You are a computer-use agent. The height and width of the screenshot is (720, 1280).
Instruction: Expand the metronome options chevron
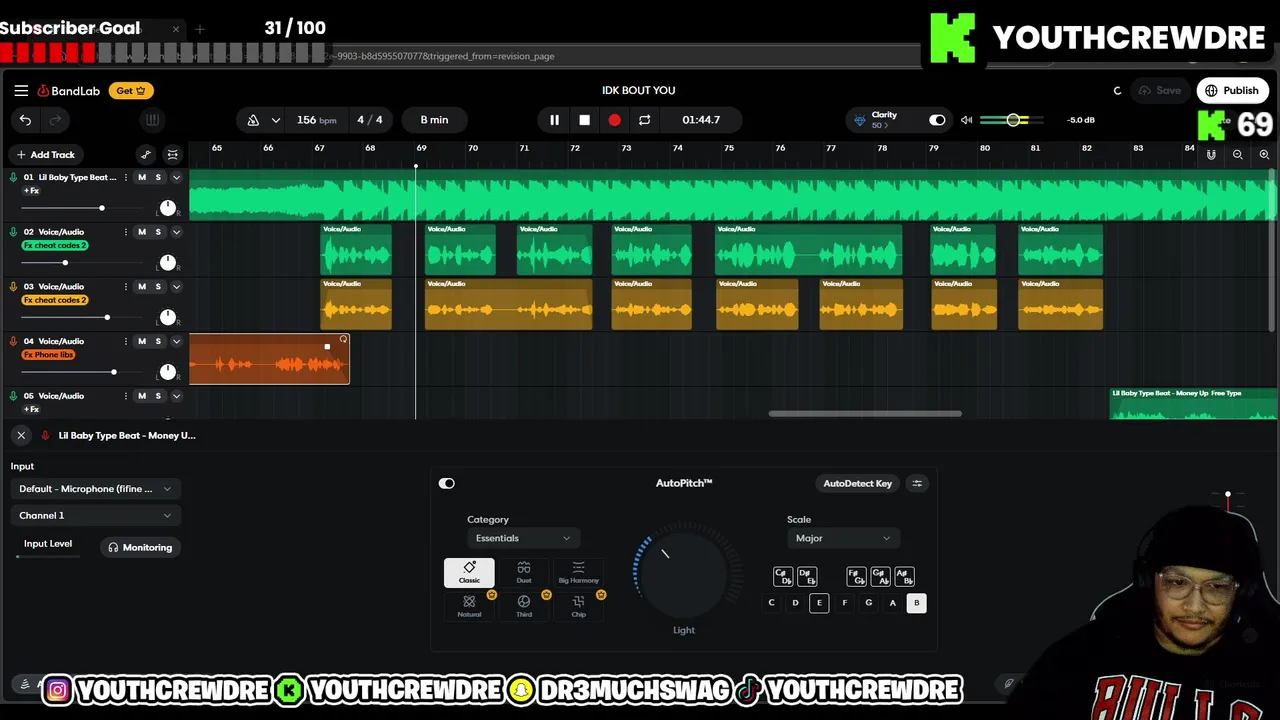pyautogui.click(x=275, y=120)
